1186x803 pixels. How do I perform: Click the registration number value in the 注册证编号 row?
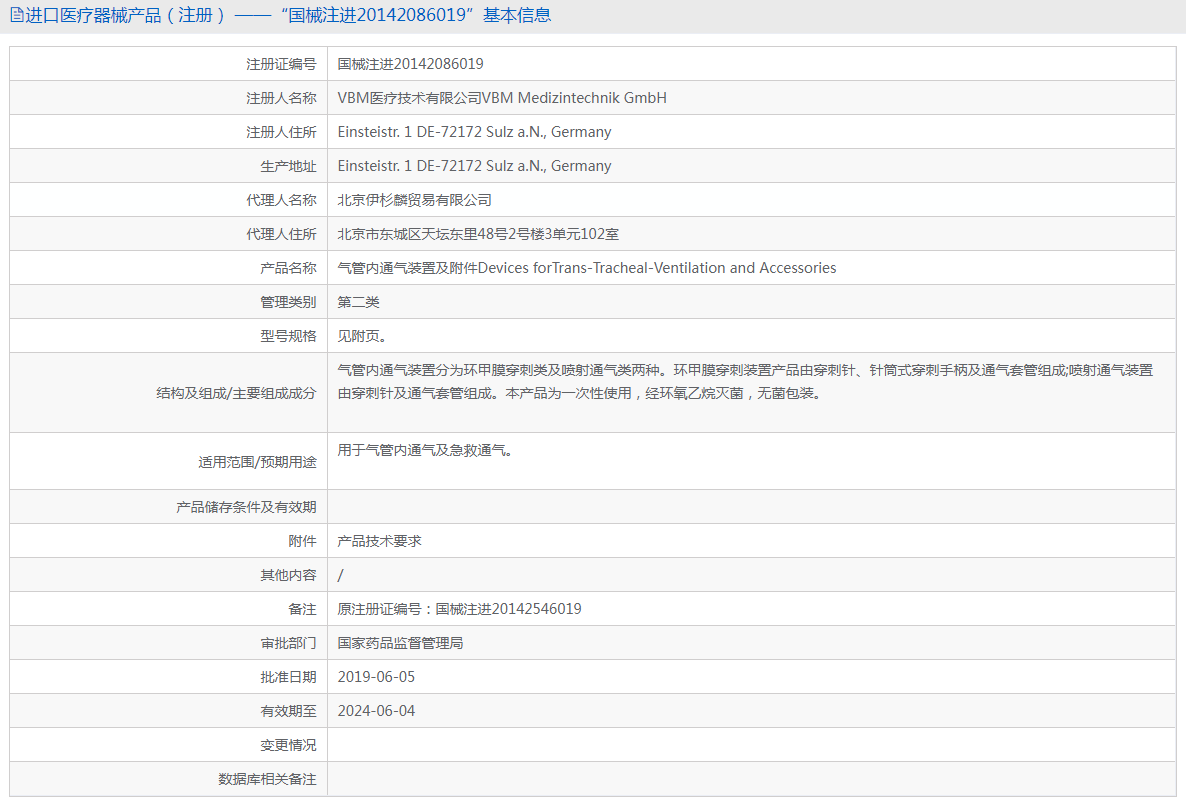tap(410, 64)
